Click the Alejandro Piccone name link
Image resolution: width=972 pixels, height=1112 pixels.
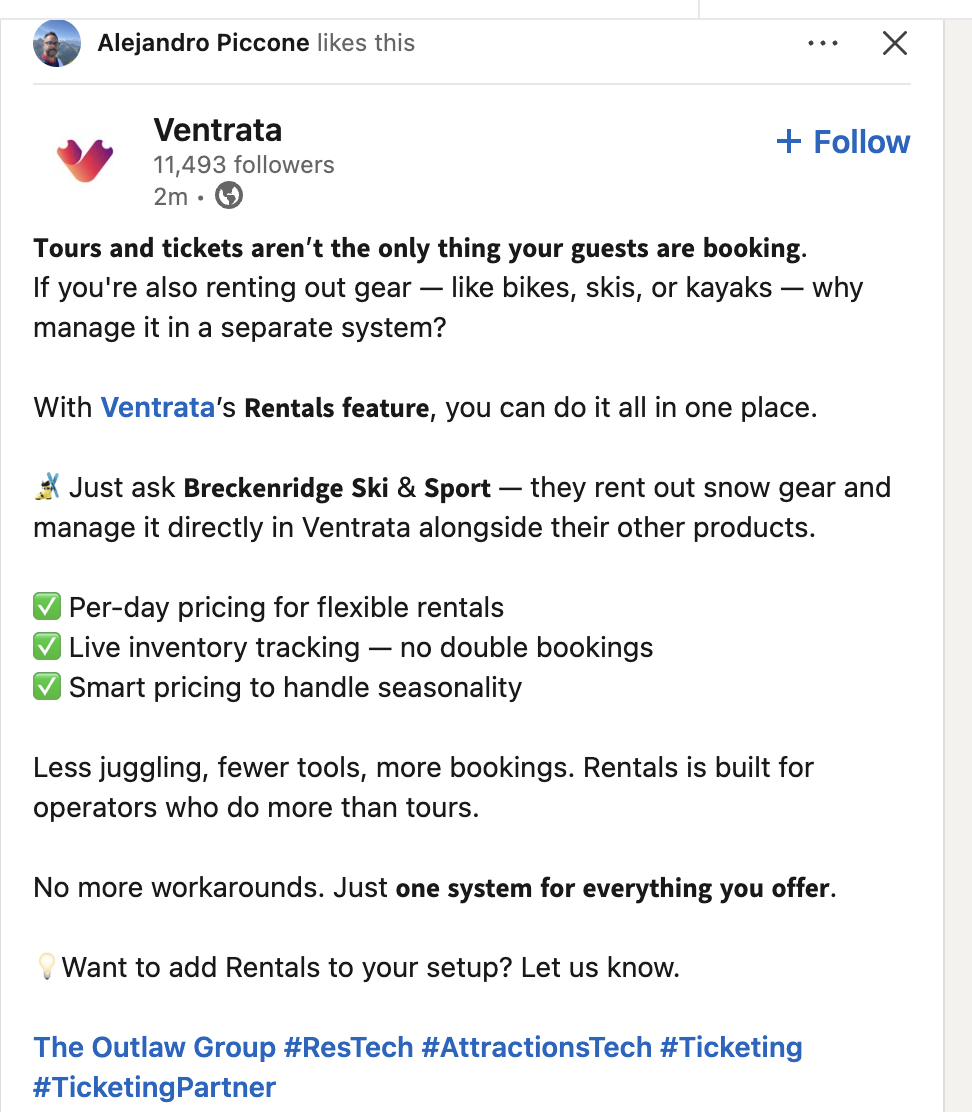coord(203,43)
